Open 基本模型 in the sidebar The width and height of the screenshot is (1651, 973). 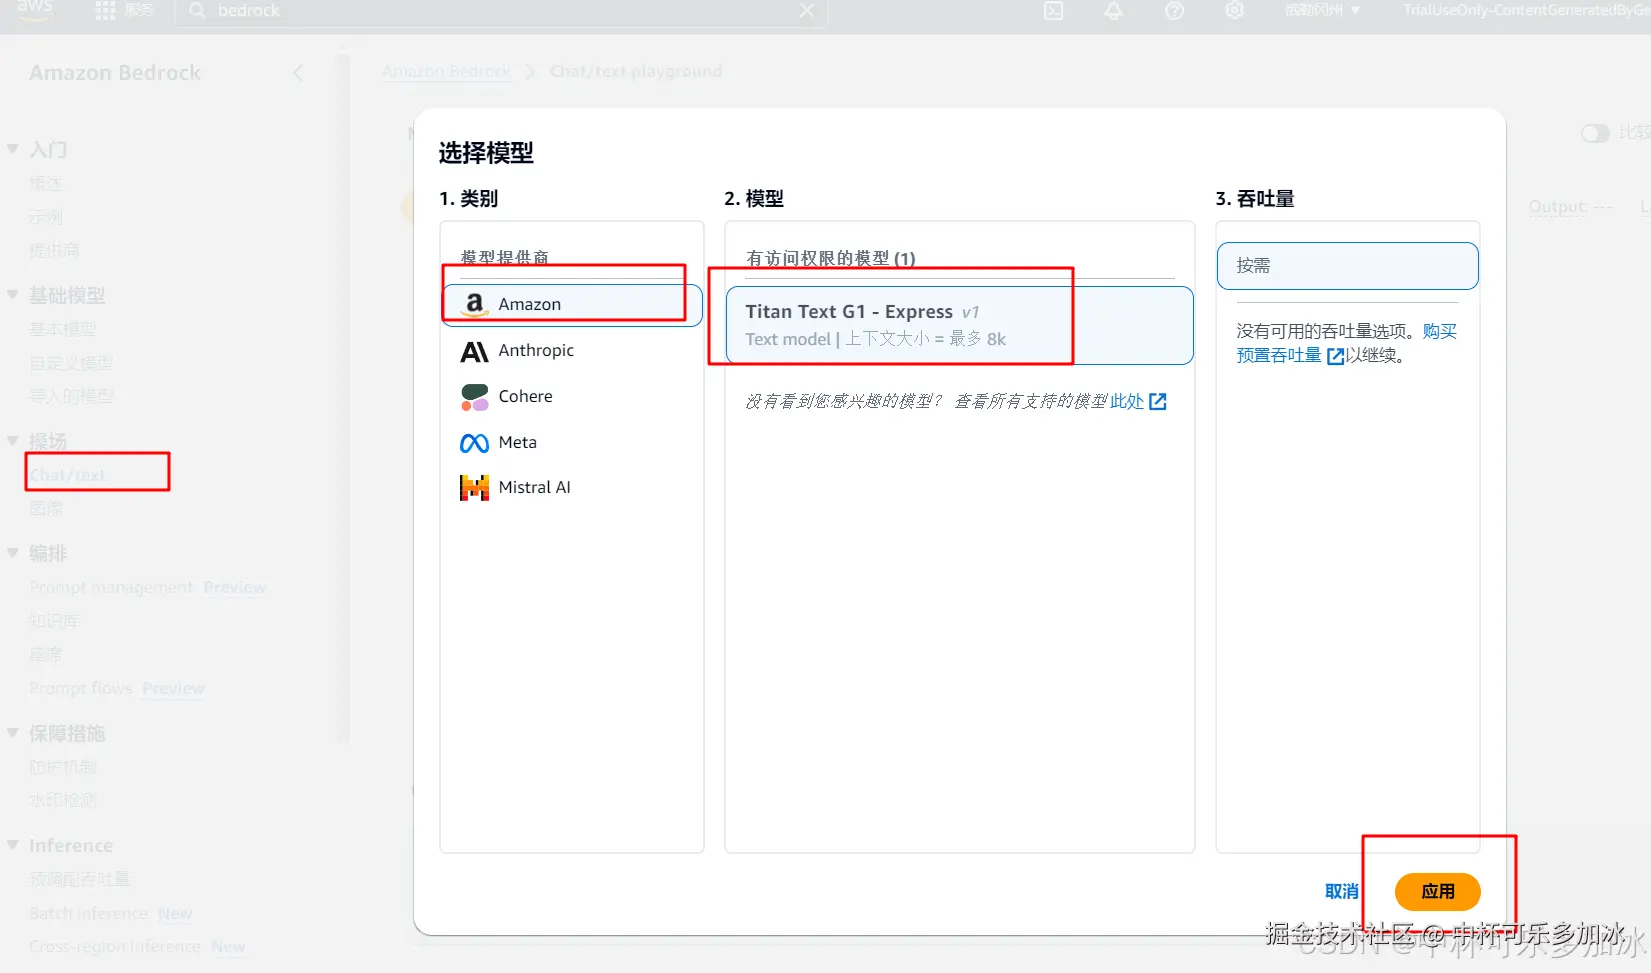pos(63,329)
